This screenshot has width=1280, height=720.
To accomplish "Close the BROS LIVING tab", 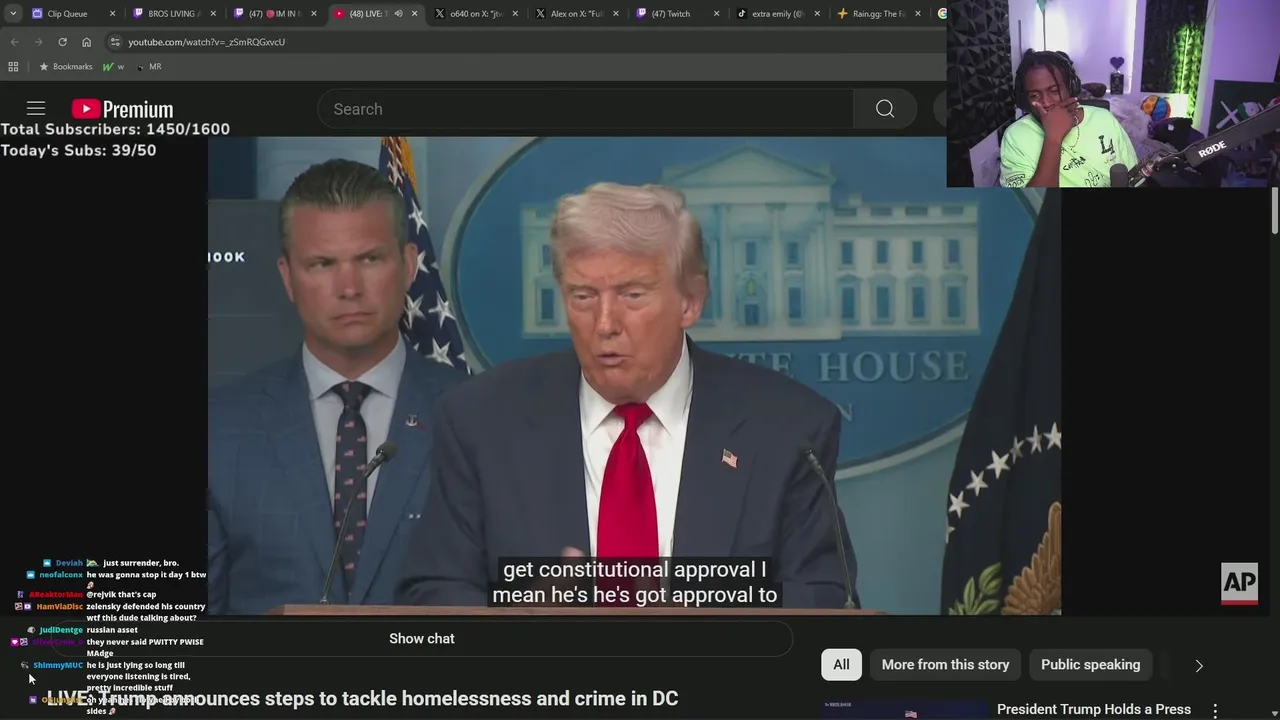I will coord(213,14).
